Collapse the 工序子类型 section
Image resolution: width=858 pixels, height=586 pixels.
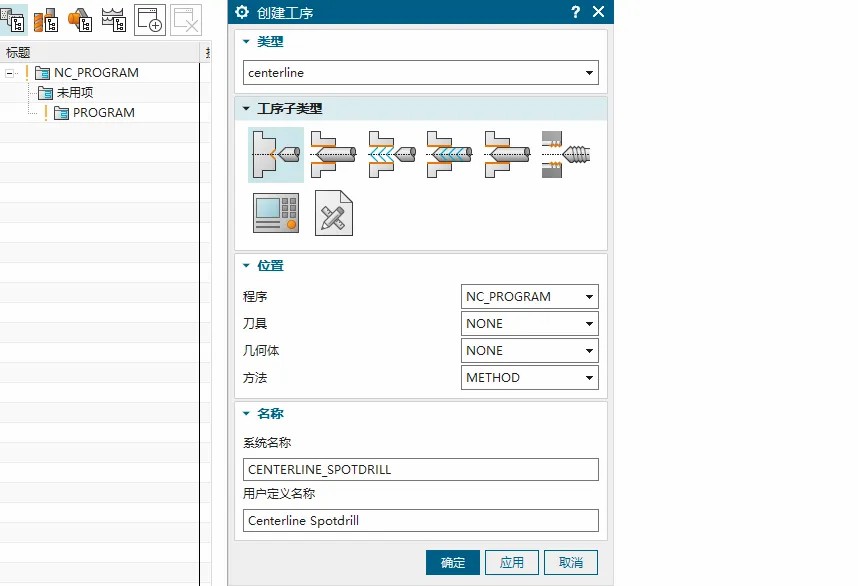(246, 108)
